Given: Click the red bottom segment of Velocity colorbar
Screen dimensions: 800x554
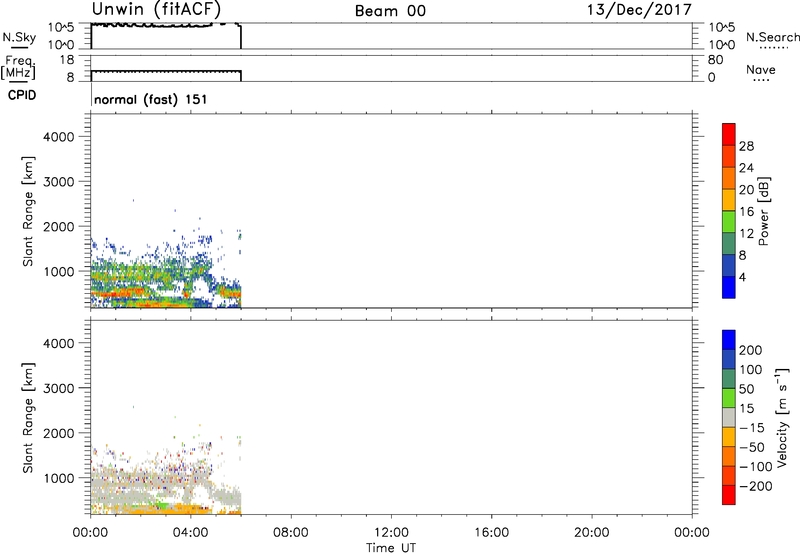Looking at the screenshot, I should click(x=729, y=495).
